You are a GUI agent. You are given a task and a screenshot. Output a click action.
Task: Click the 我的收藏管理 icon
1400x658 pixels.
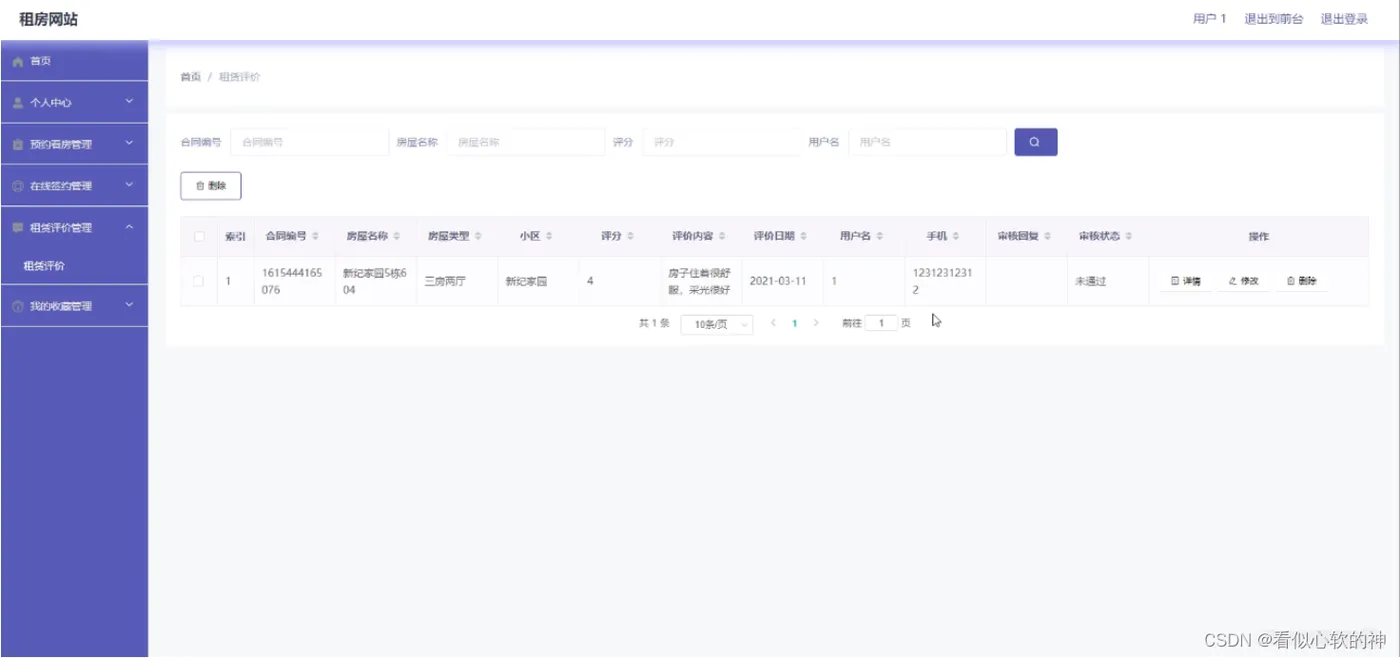pos(18,306)
